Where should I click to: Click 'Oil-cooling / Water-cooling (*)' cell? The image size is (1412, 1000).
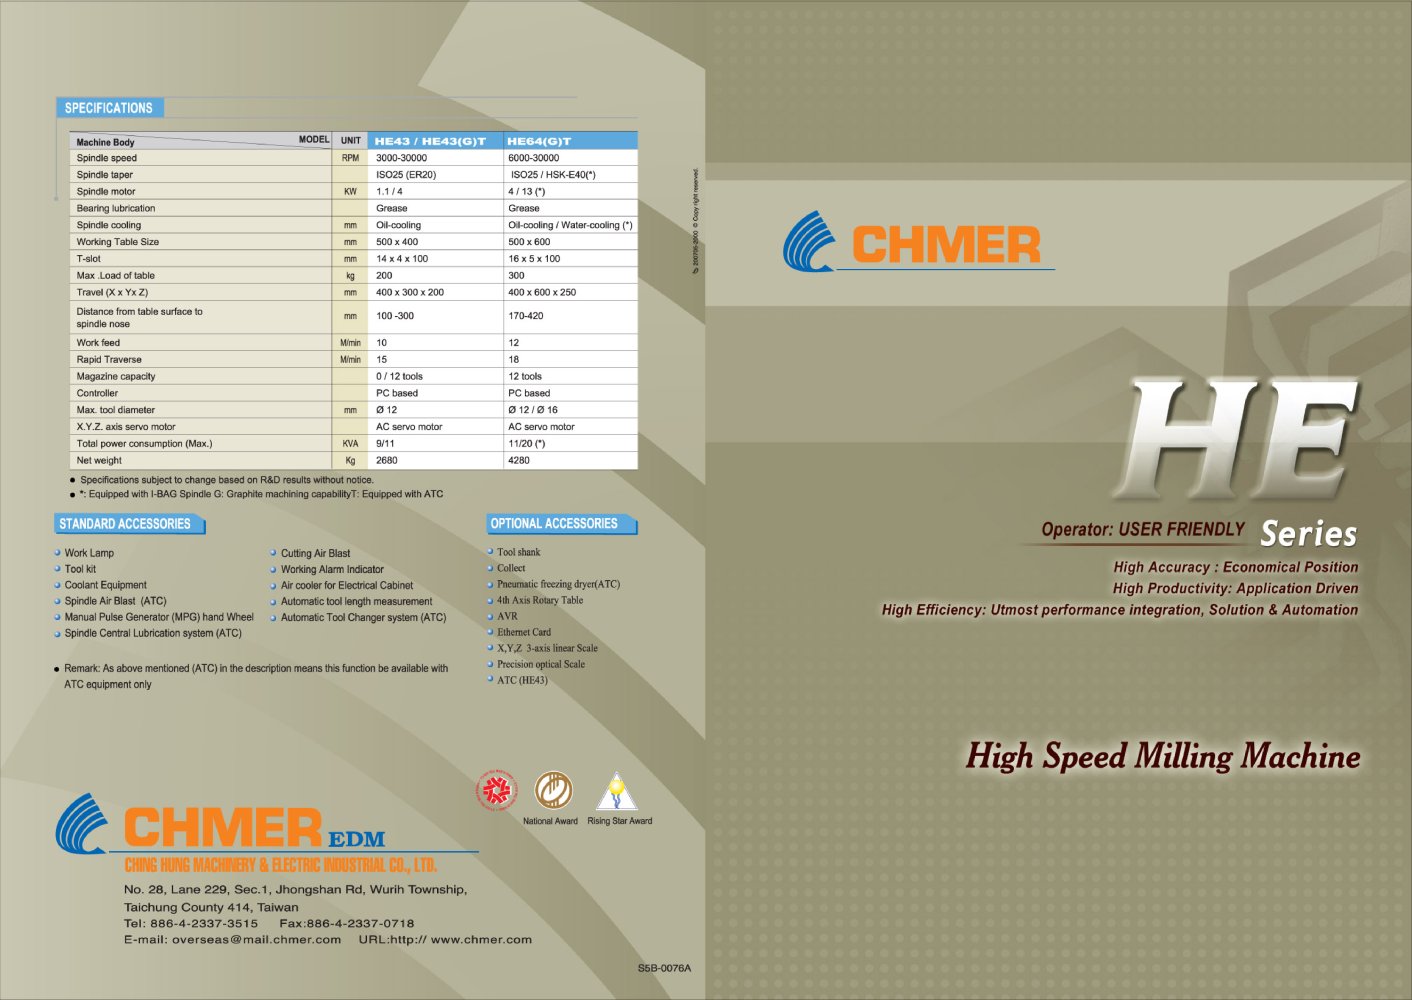[x=570, y=226]
